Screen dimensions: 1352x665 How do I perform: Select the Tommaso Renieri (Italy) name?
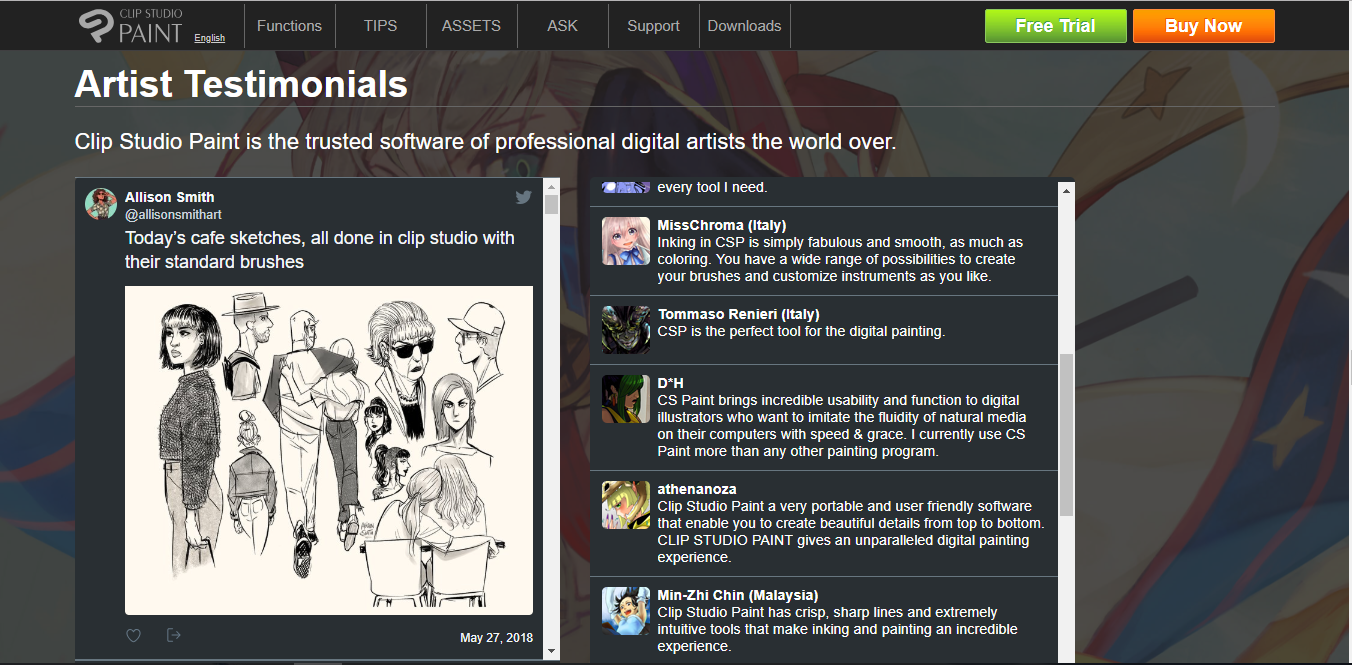(x=739, y=314)
